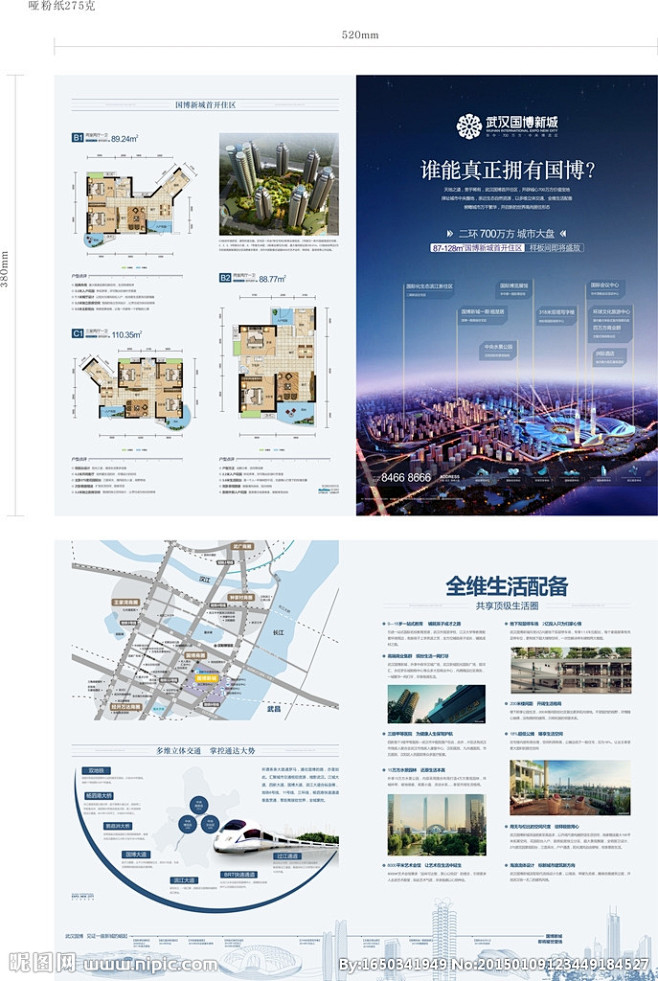Click the 二环 700万方 城市大盘 slogan

[507, 233]
